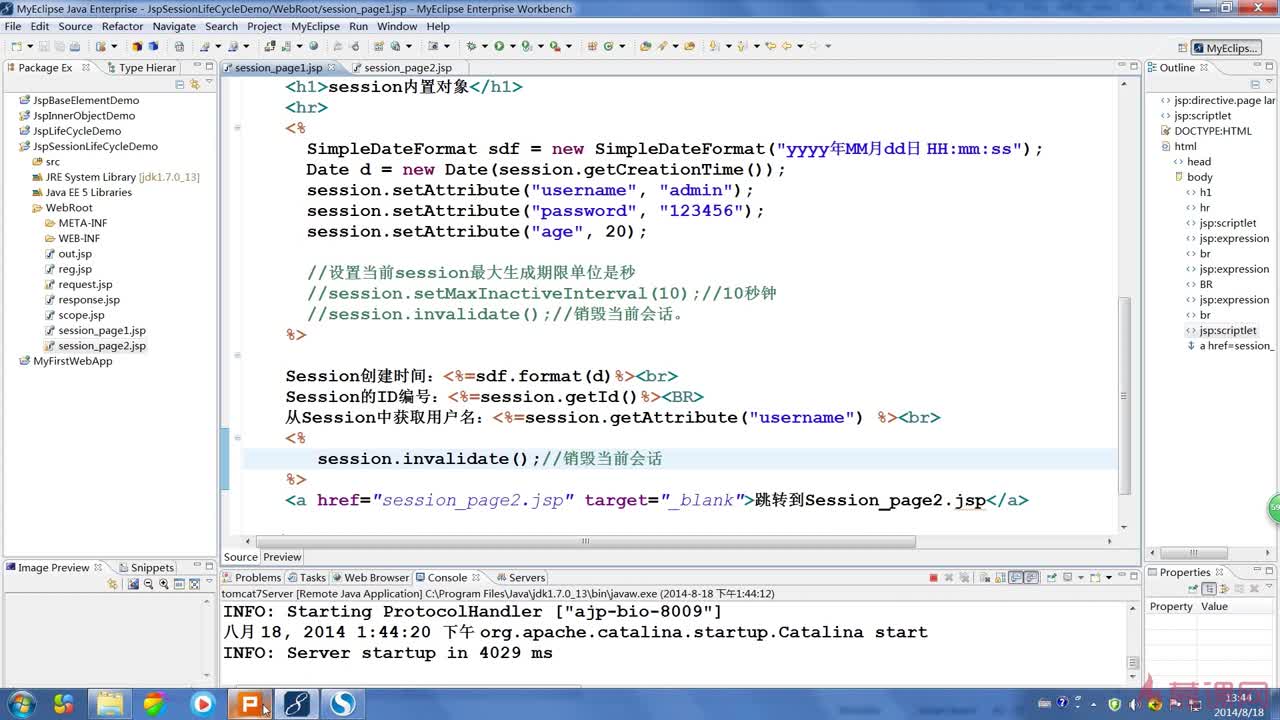The width and height of the screenshot is (1280, 720).
Task: Click the Open Perspective icon beside MyEclipse button
Action: point(1181,47)
